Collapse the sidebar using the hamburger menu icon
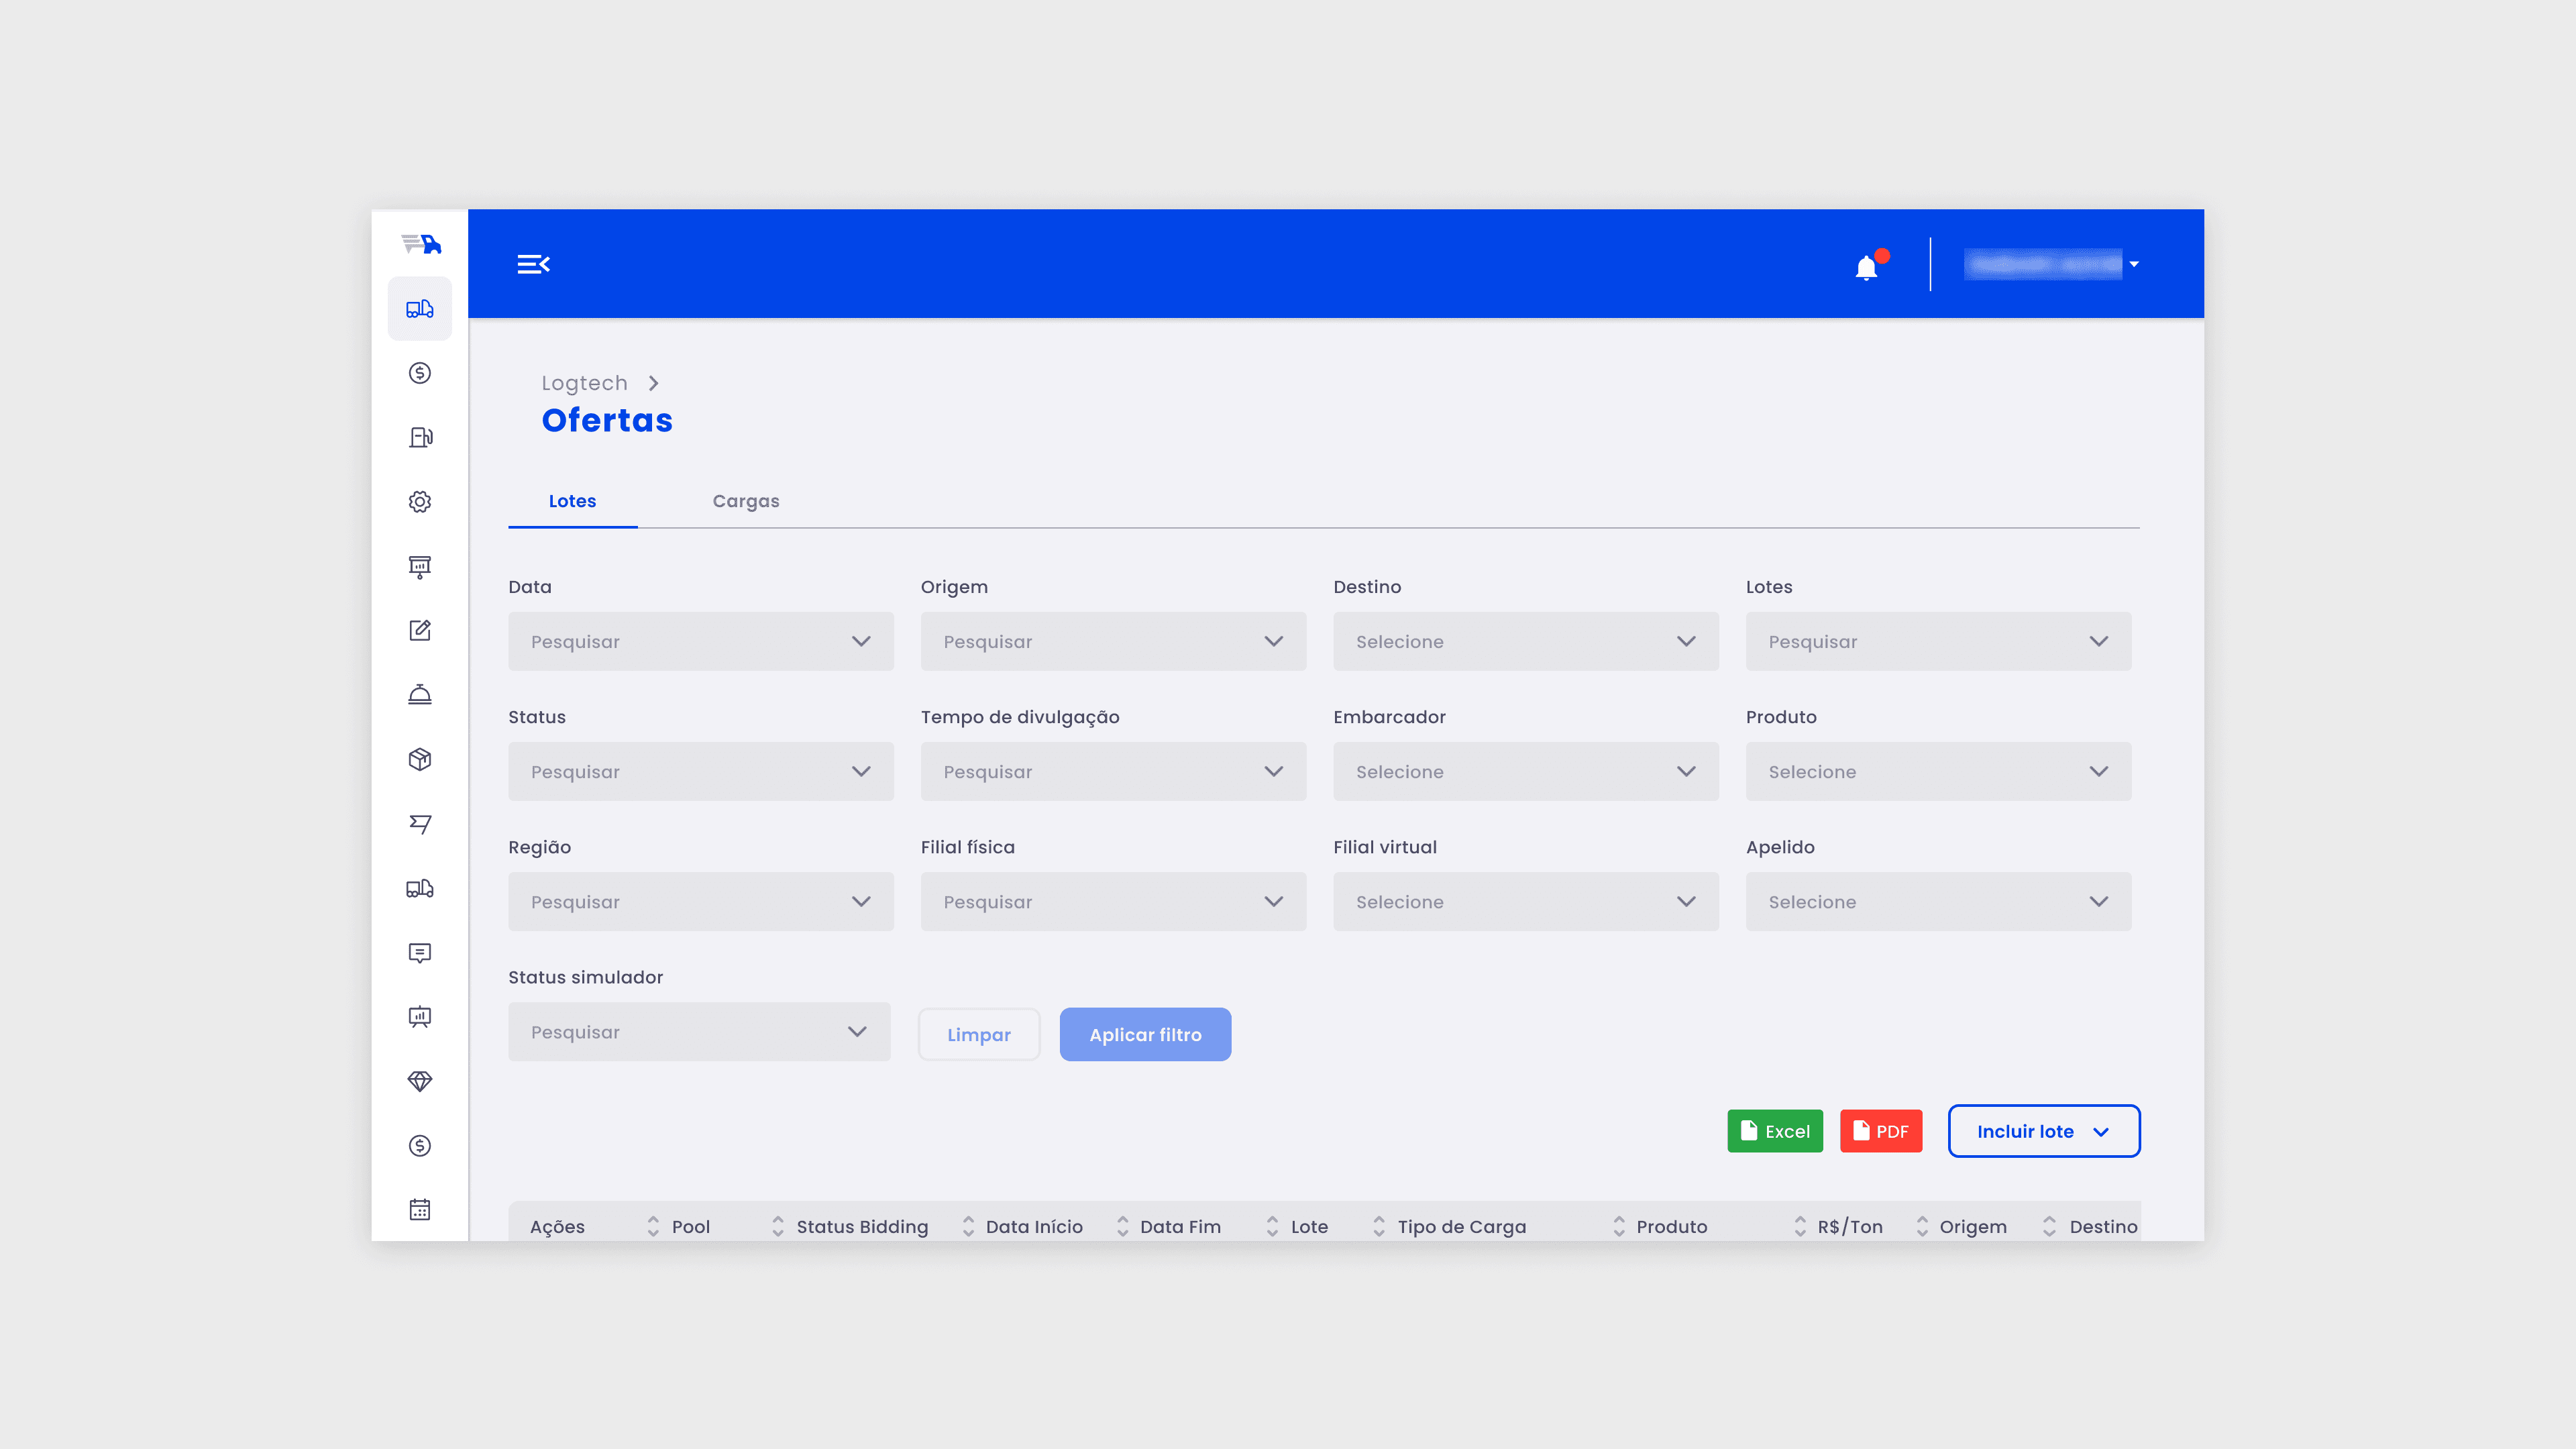Screen dimensions: 2576x1449 tap(533, 264)
